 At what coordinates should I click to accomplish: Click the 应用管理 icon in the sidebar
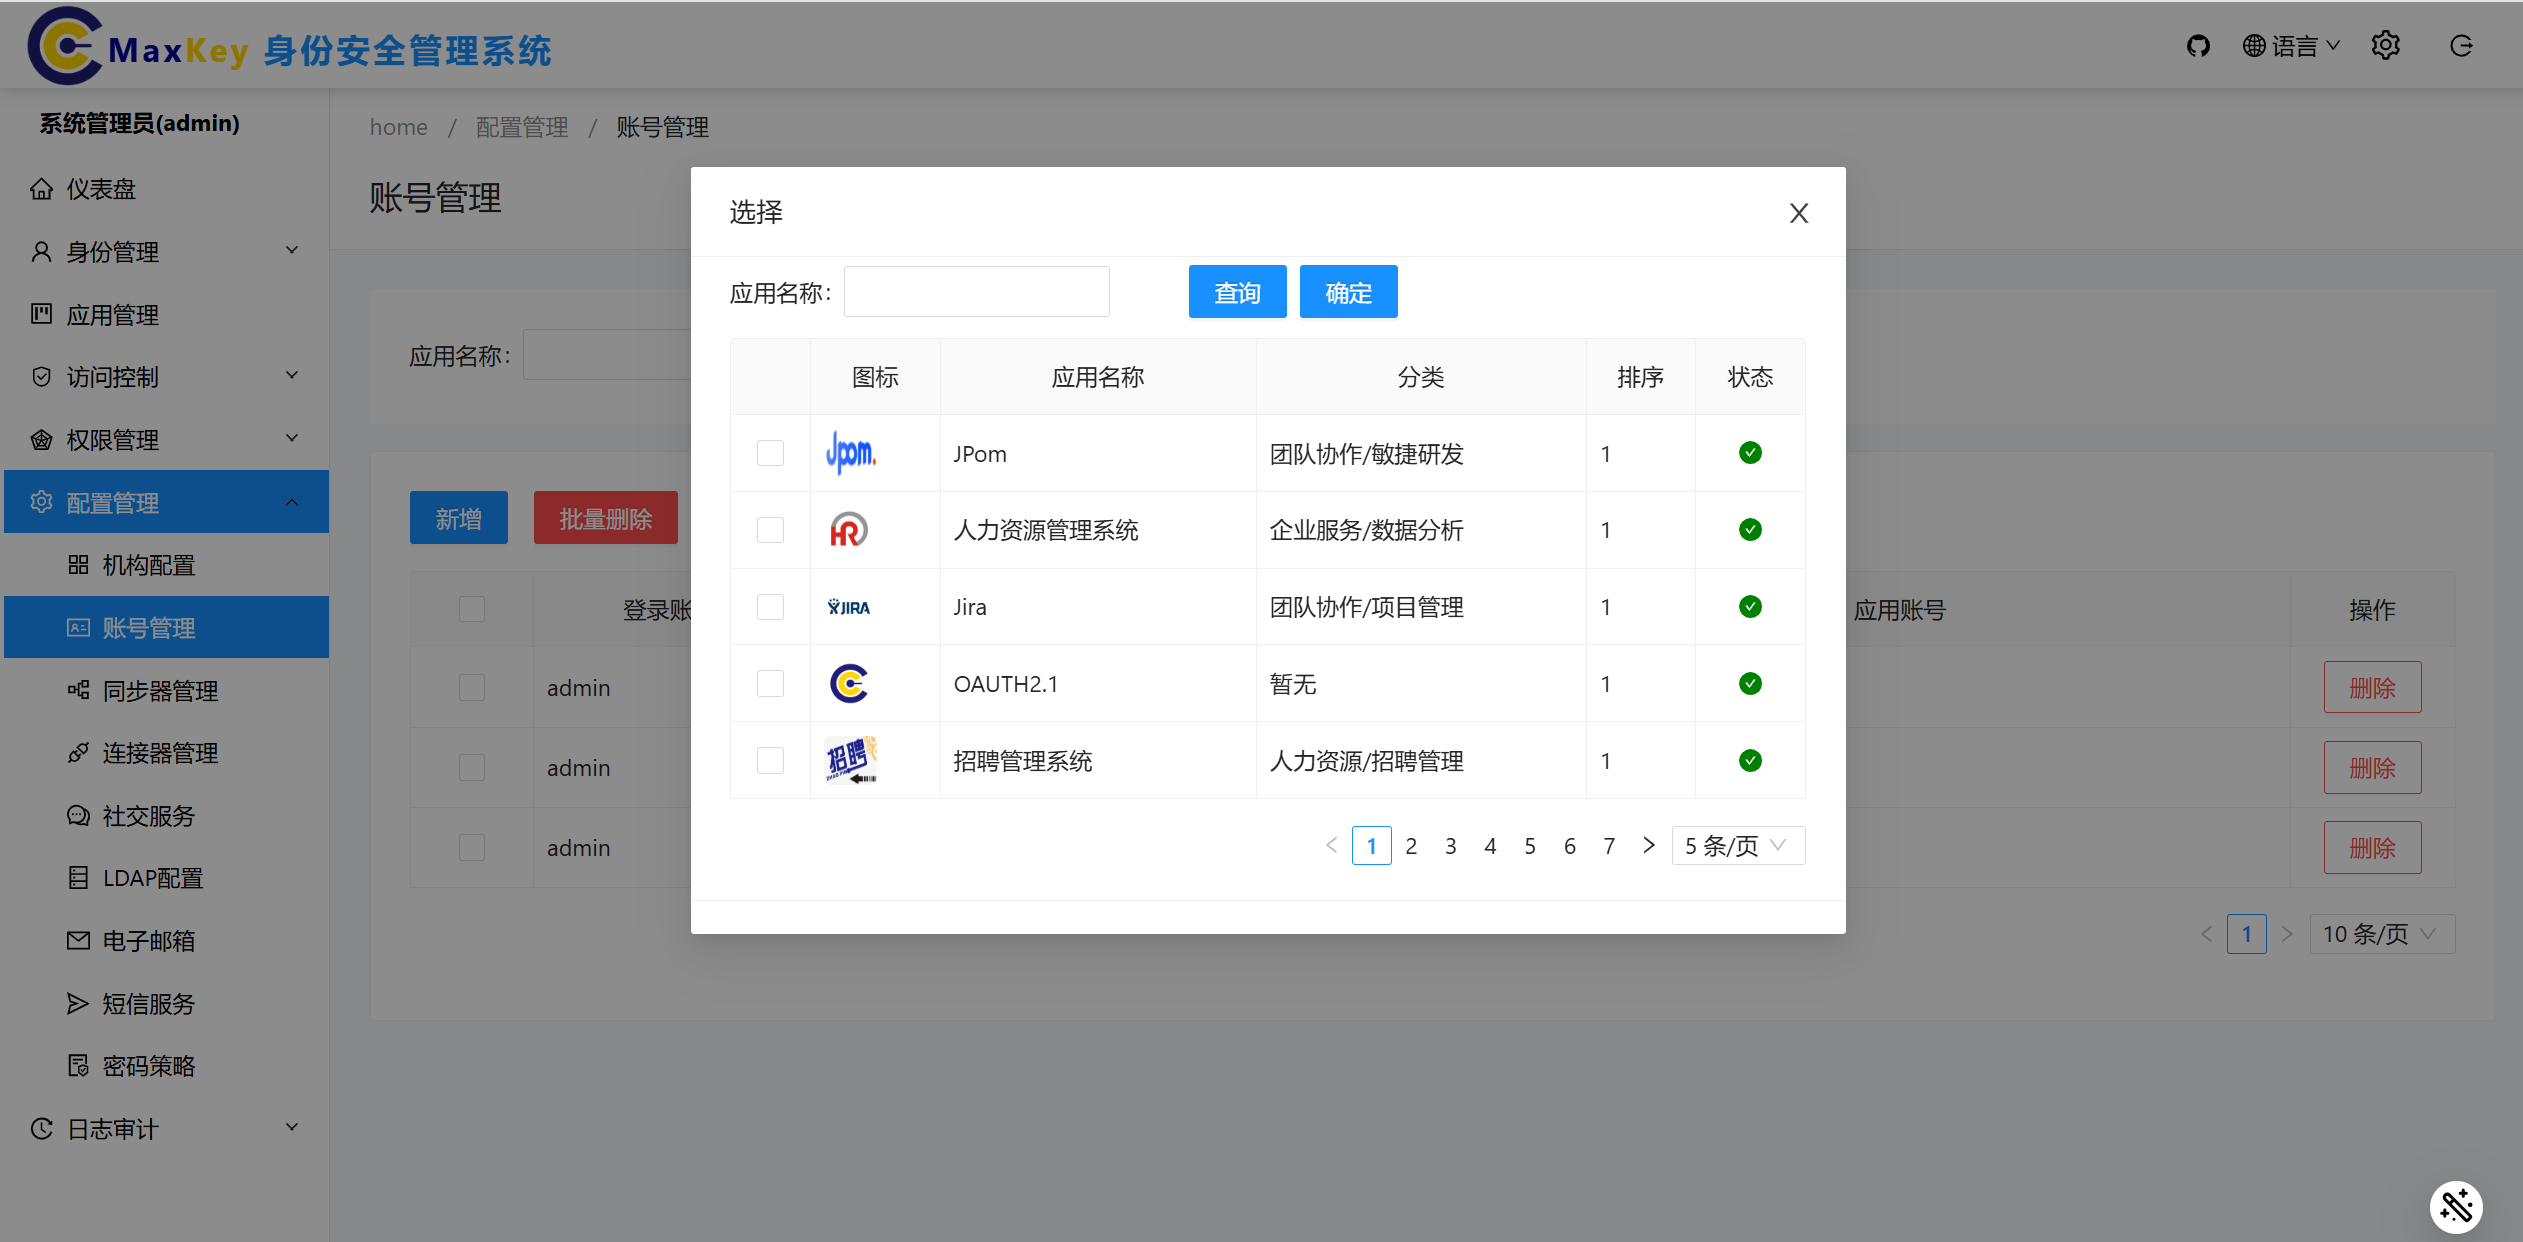coord(41,314)
